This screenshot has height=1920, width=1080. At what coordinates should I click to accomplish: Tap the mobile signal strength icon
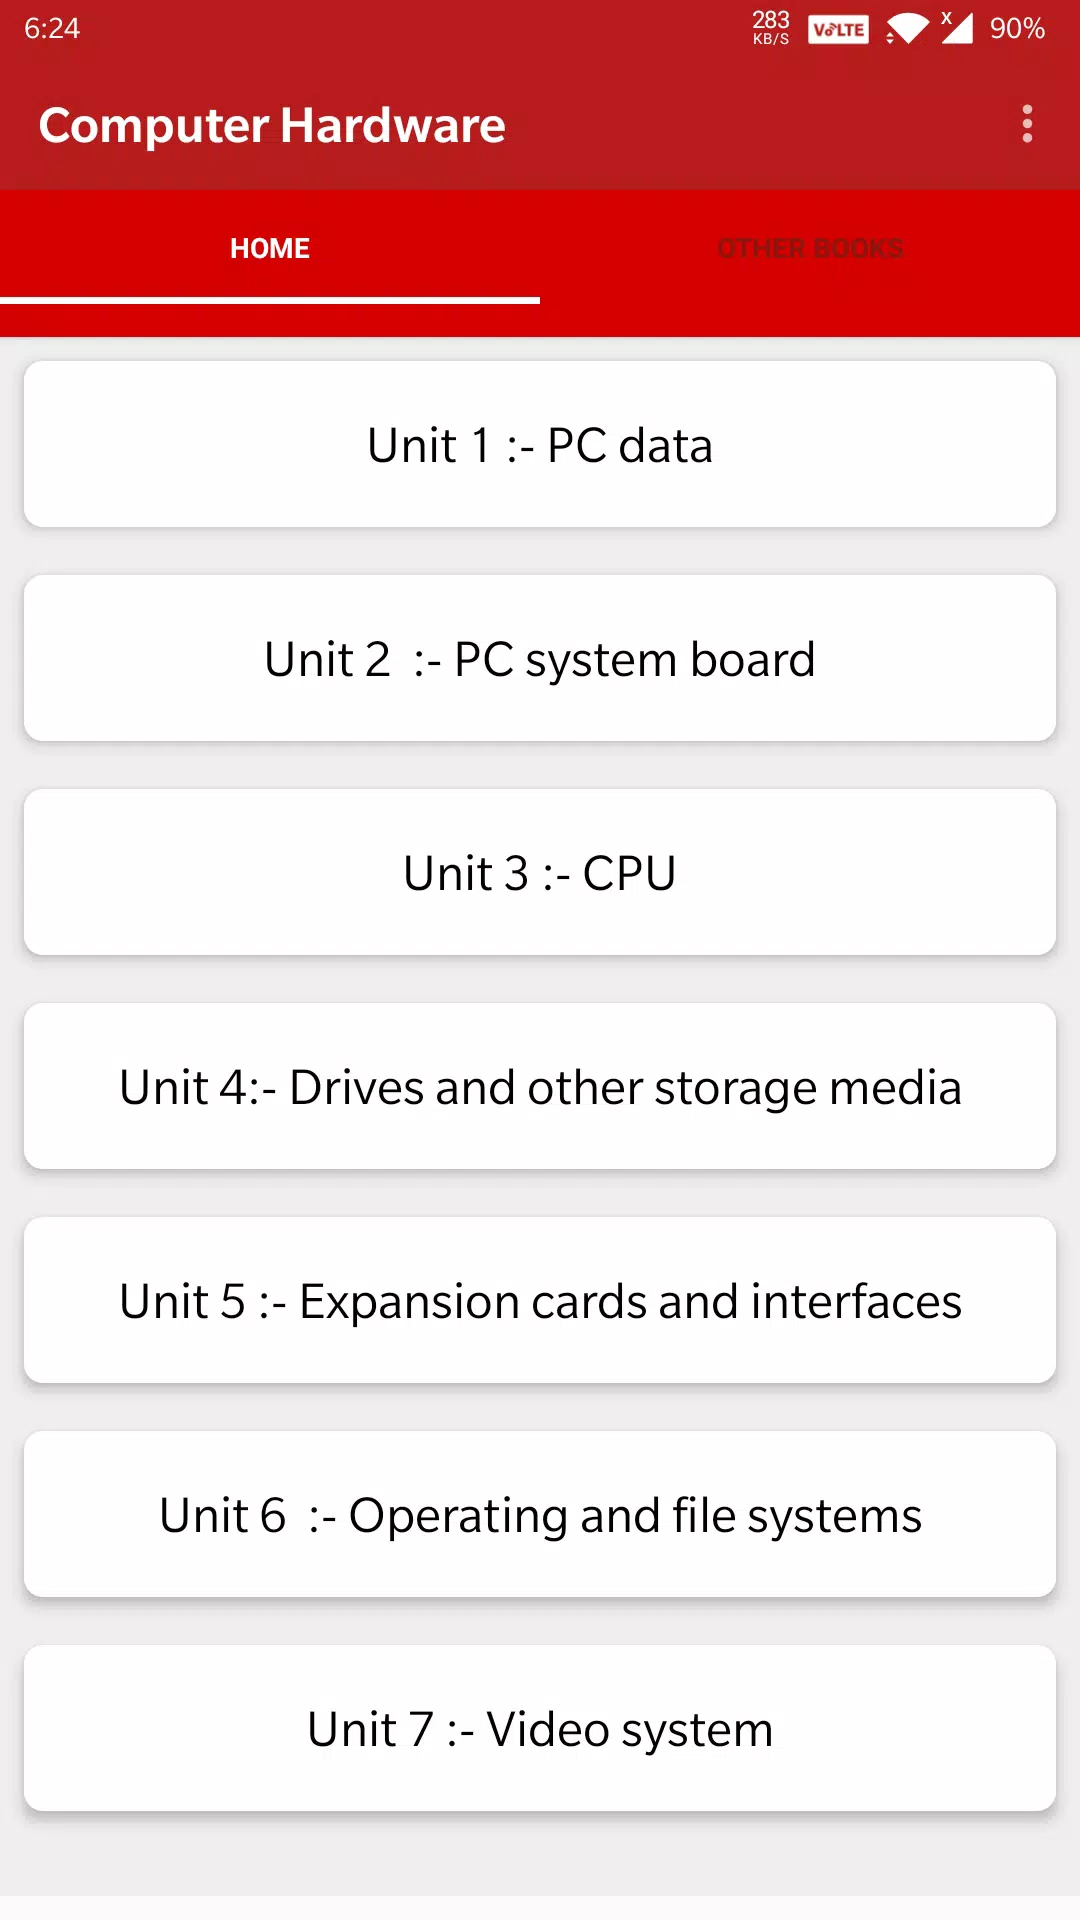[x=957, y=28]
